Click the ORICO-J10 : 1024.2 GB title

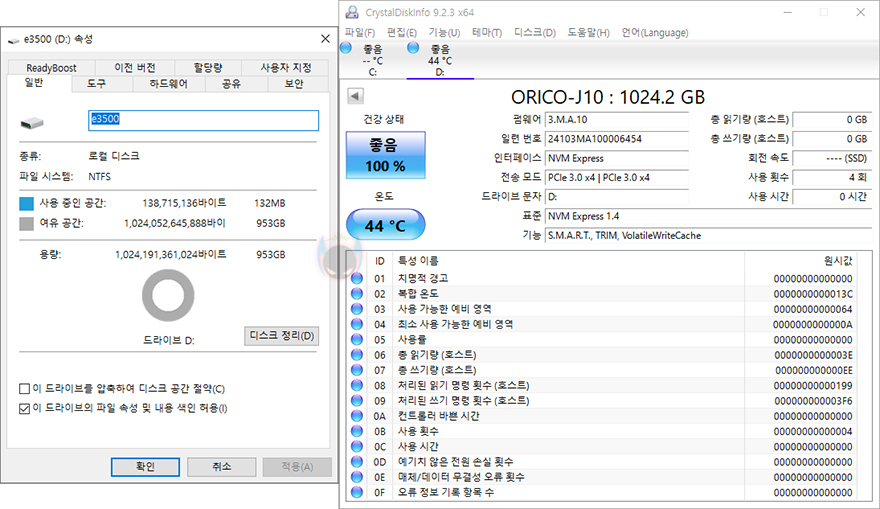click(608, 97)
